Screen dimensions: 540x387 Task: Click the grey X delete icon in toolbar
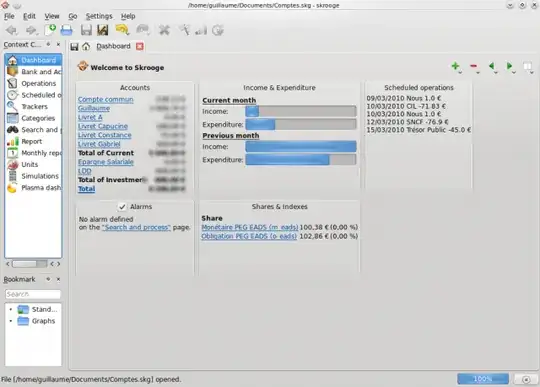click(164, 30)
